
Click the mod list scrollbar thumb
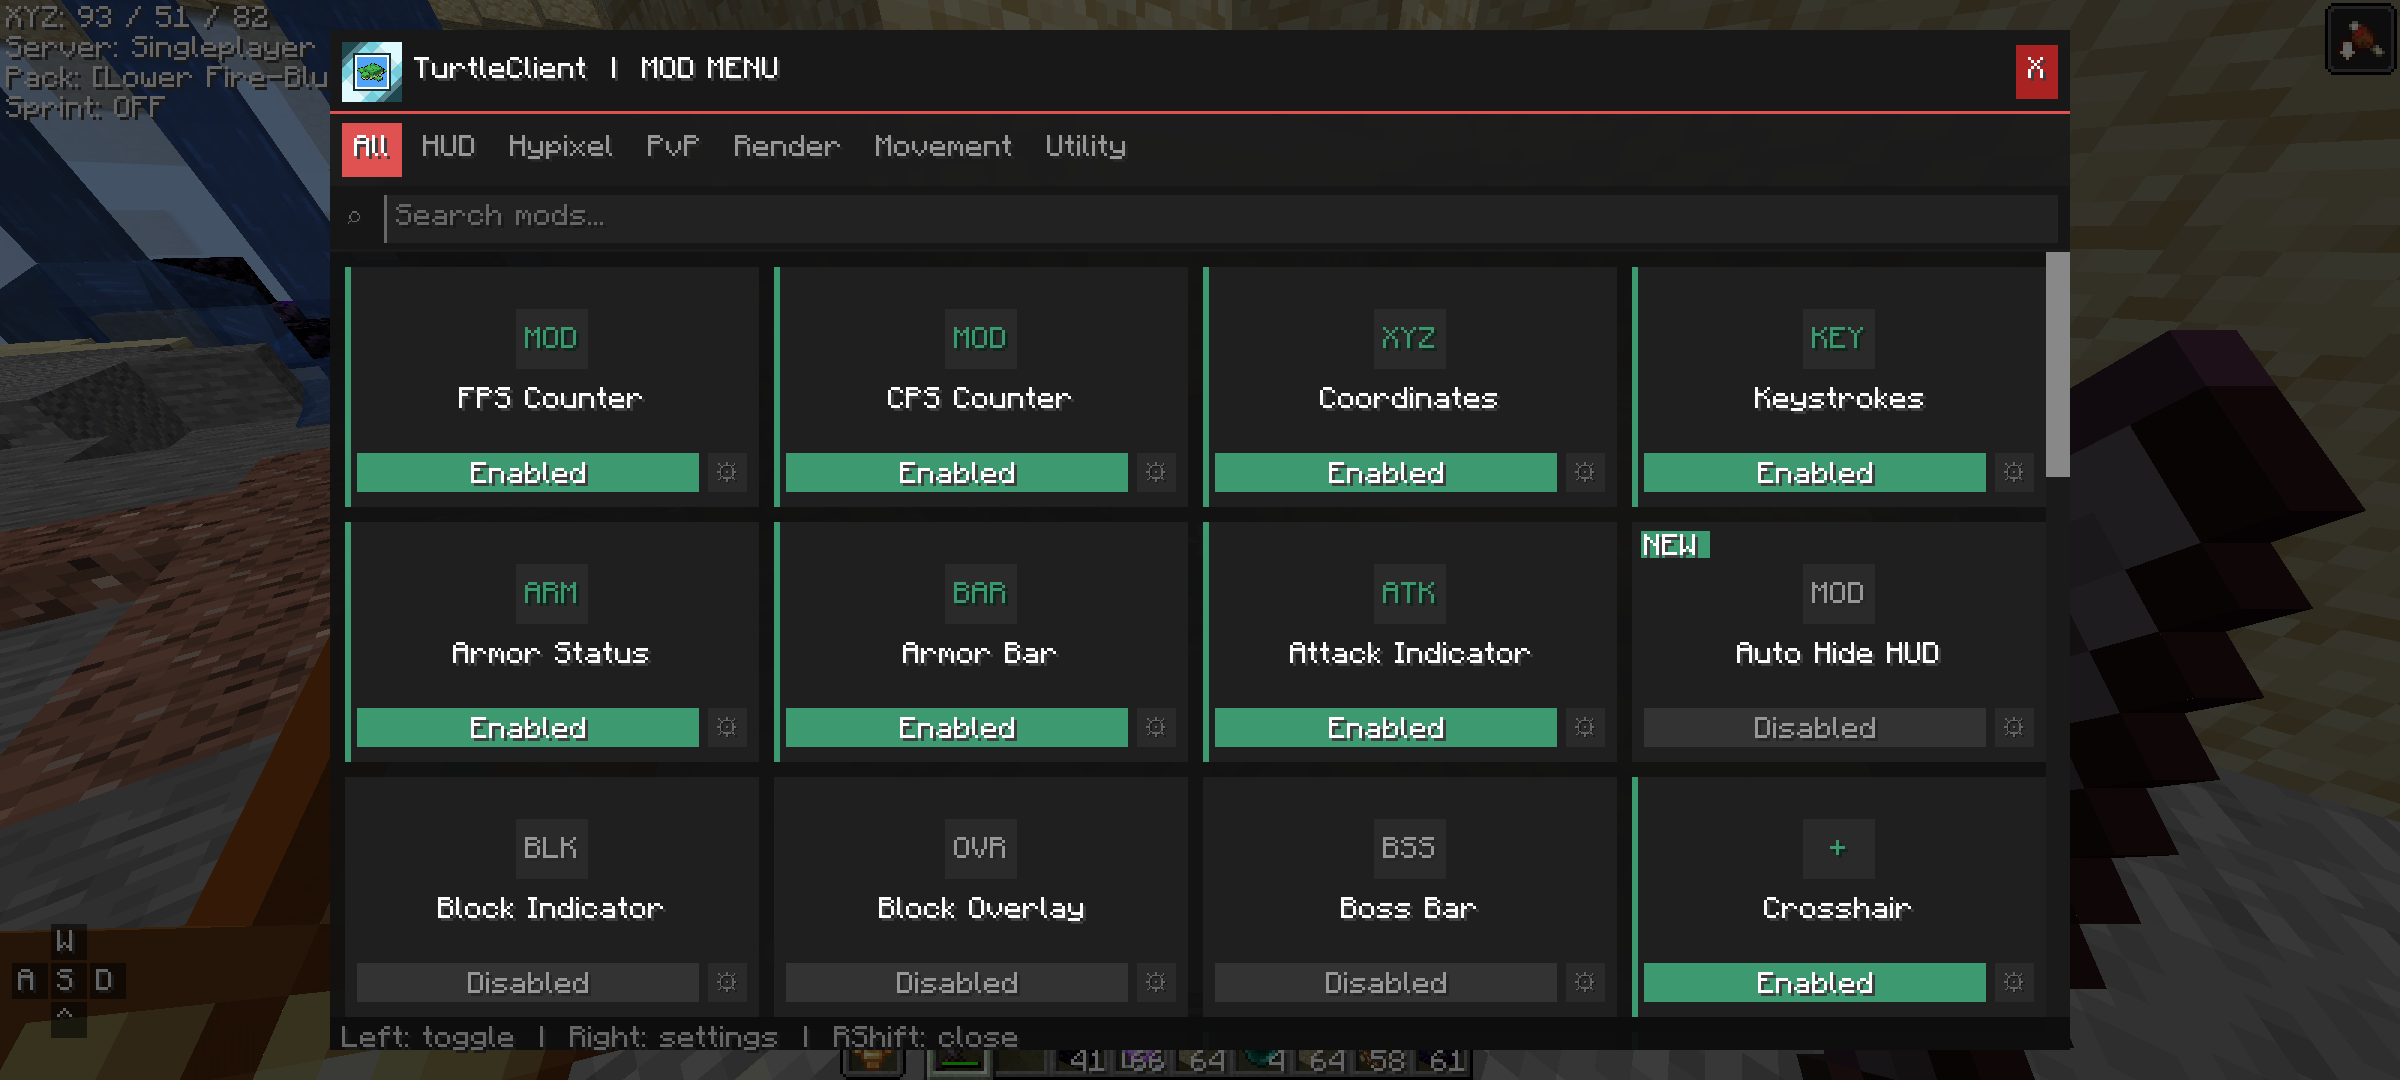[2057, 365]
